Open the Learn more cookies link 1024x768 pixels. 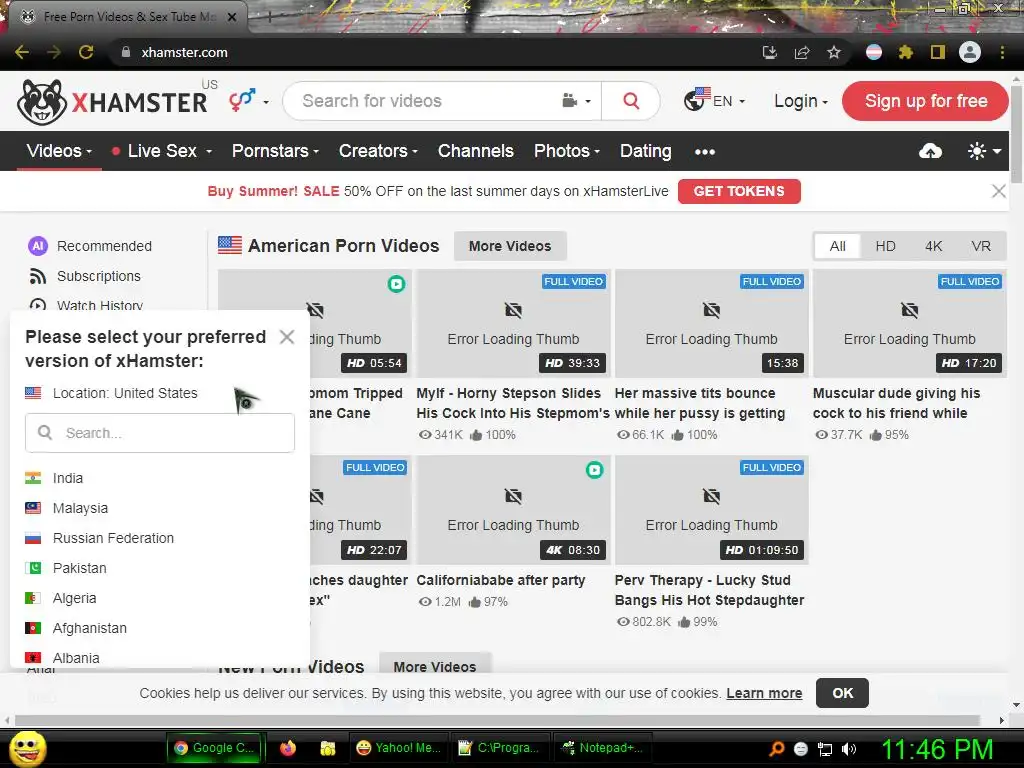(x=764, y=693)
